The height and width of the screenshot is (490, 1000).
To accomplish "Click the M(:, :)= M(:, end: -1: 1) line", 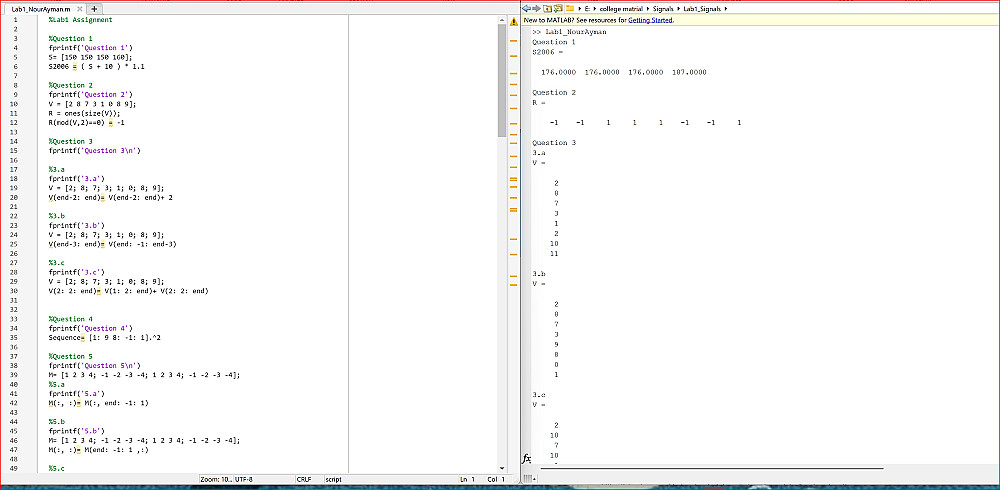I will pyautogui.click(x=98, y=403).
